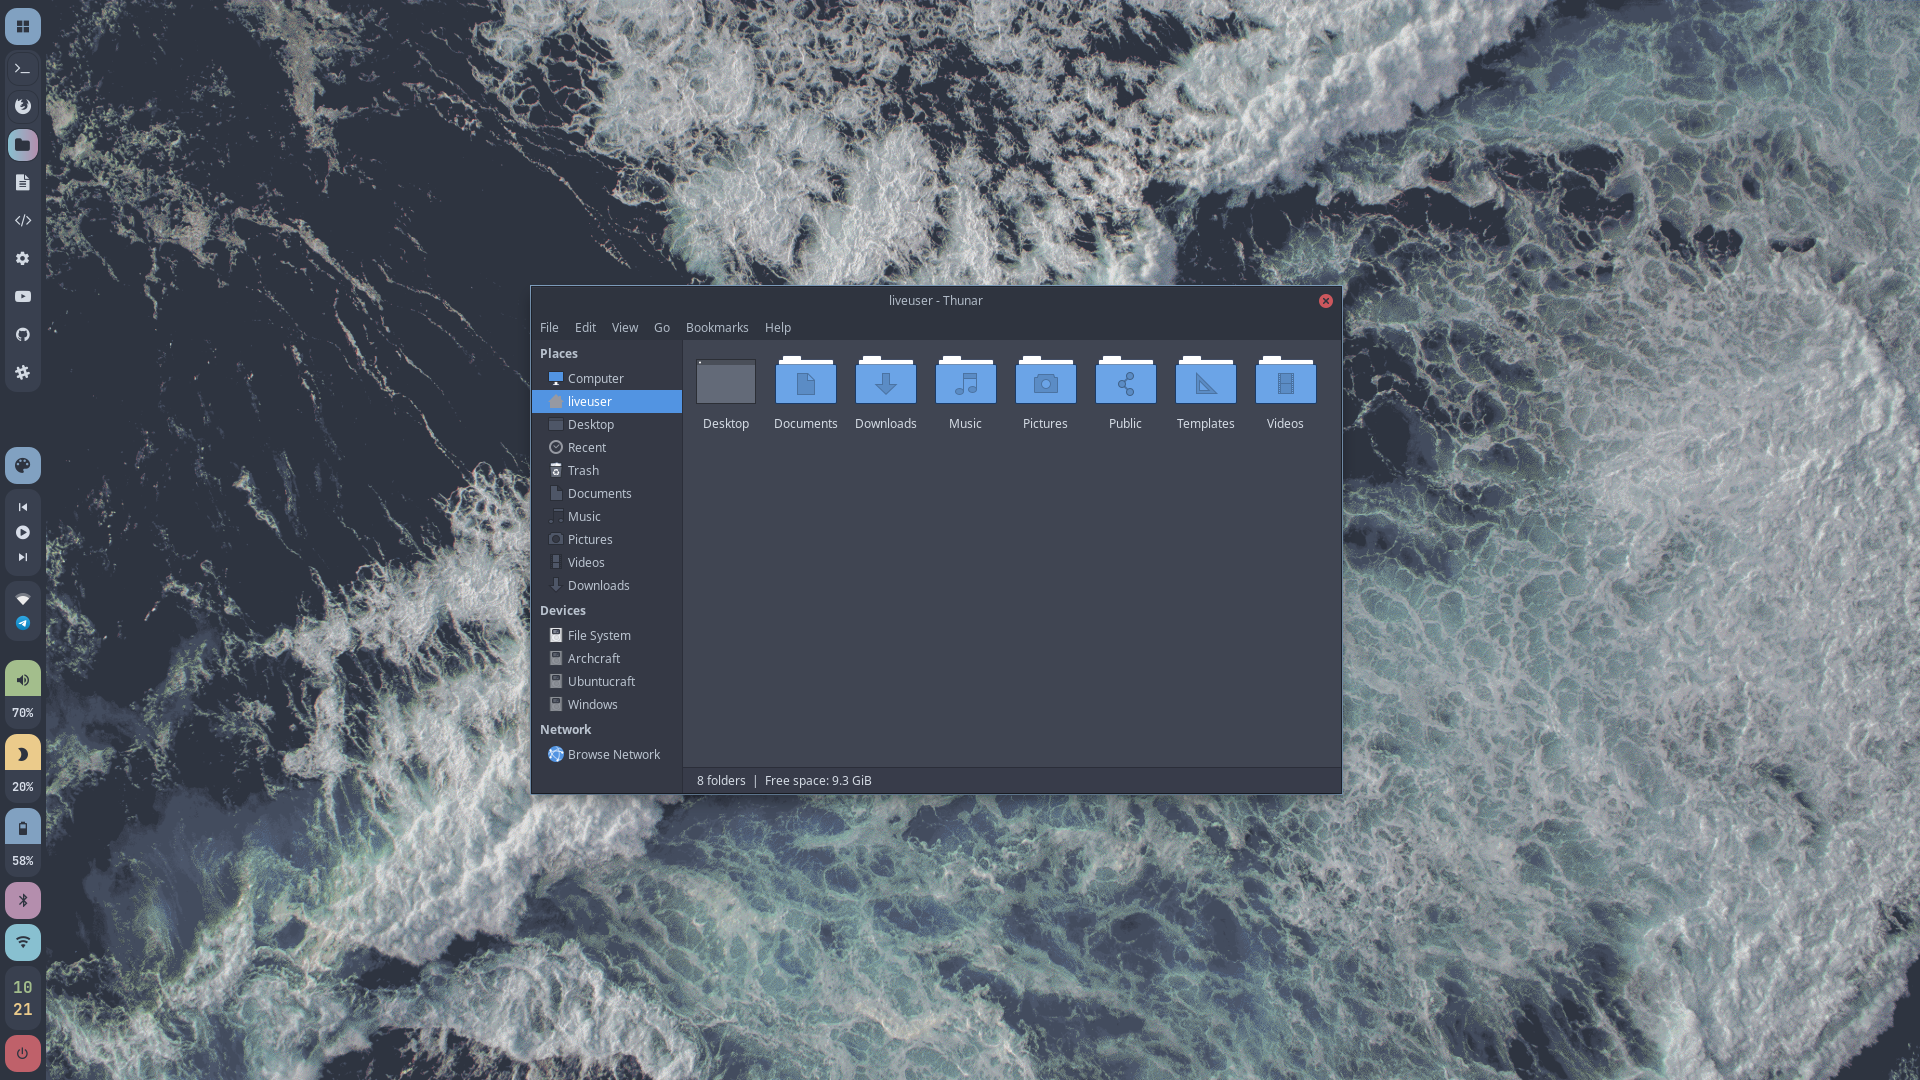Open the Go menu
Viewport: 1920px width, 1080px height.
pyautogui.click(x=662, y=328)
